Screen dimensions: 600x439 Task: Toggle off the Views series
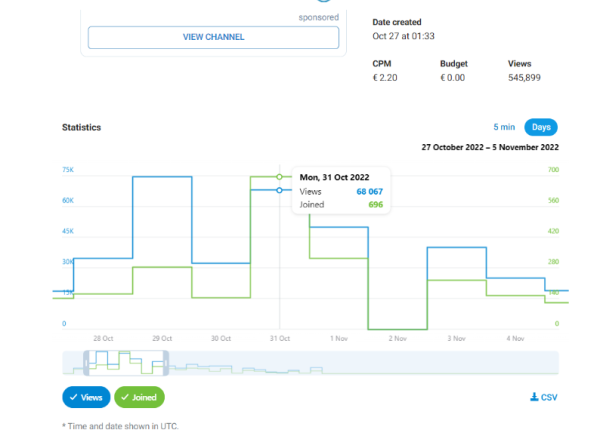point(85,397)
